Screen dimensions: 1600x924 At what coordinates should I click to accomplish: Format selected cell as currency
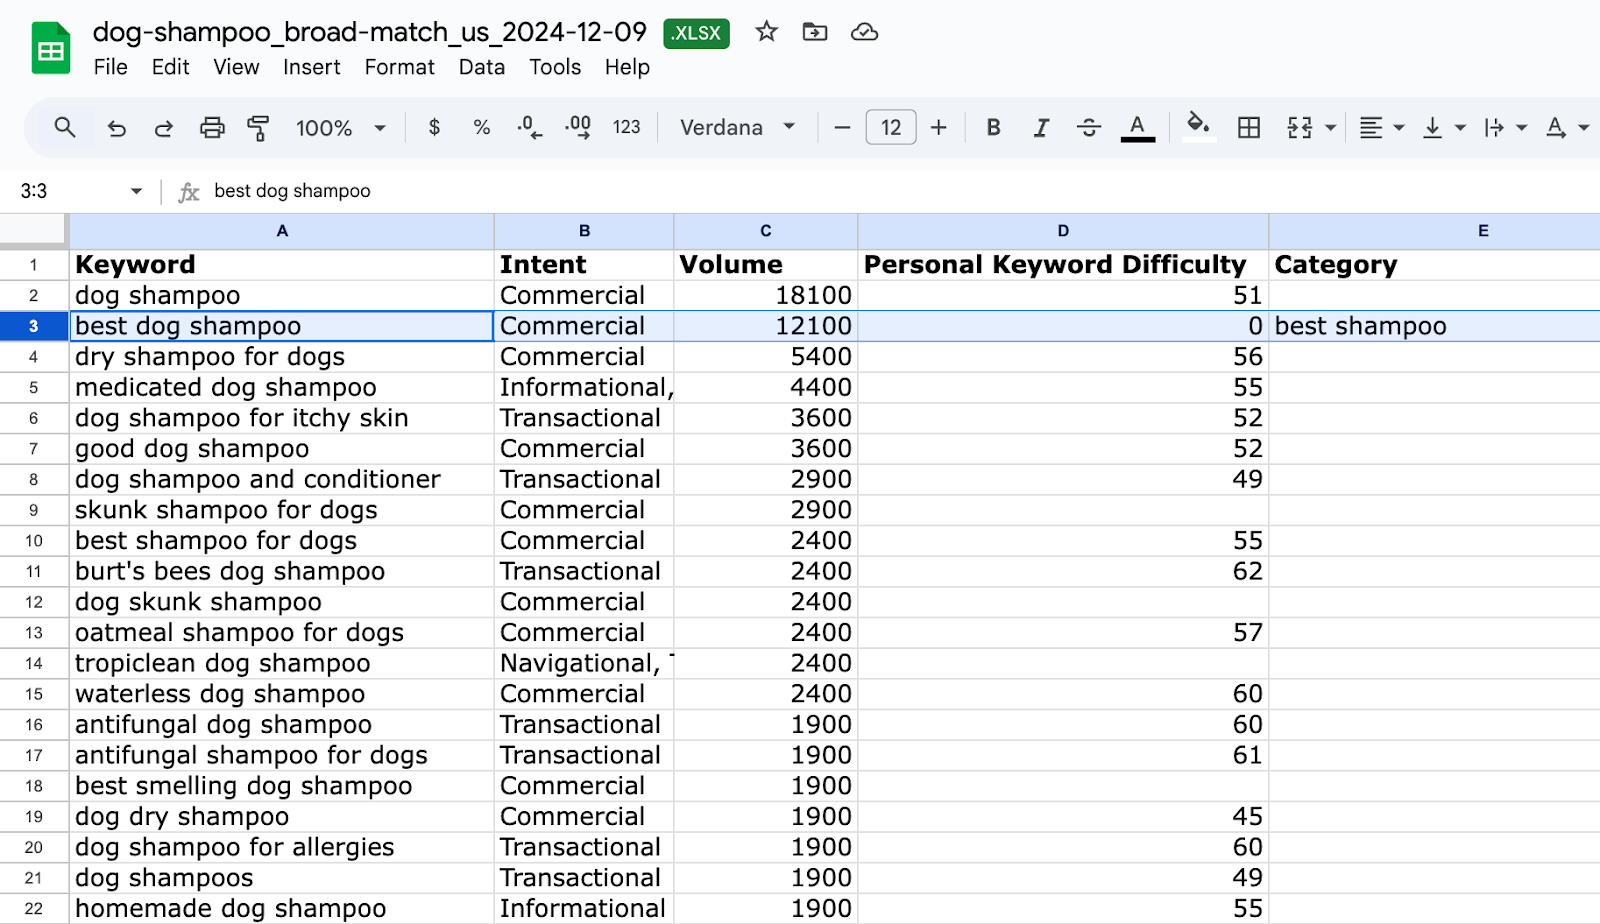pyautogui.click(x=434, y=127)
